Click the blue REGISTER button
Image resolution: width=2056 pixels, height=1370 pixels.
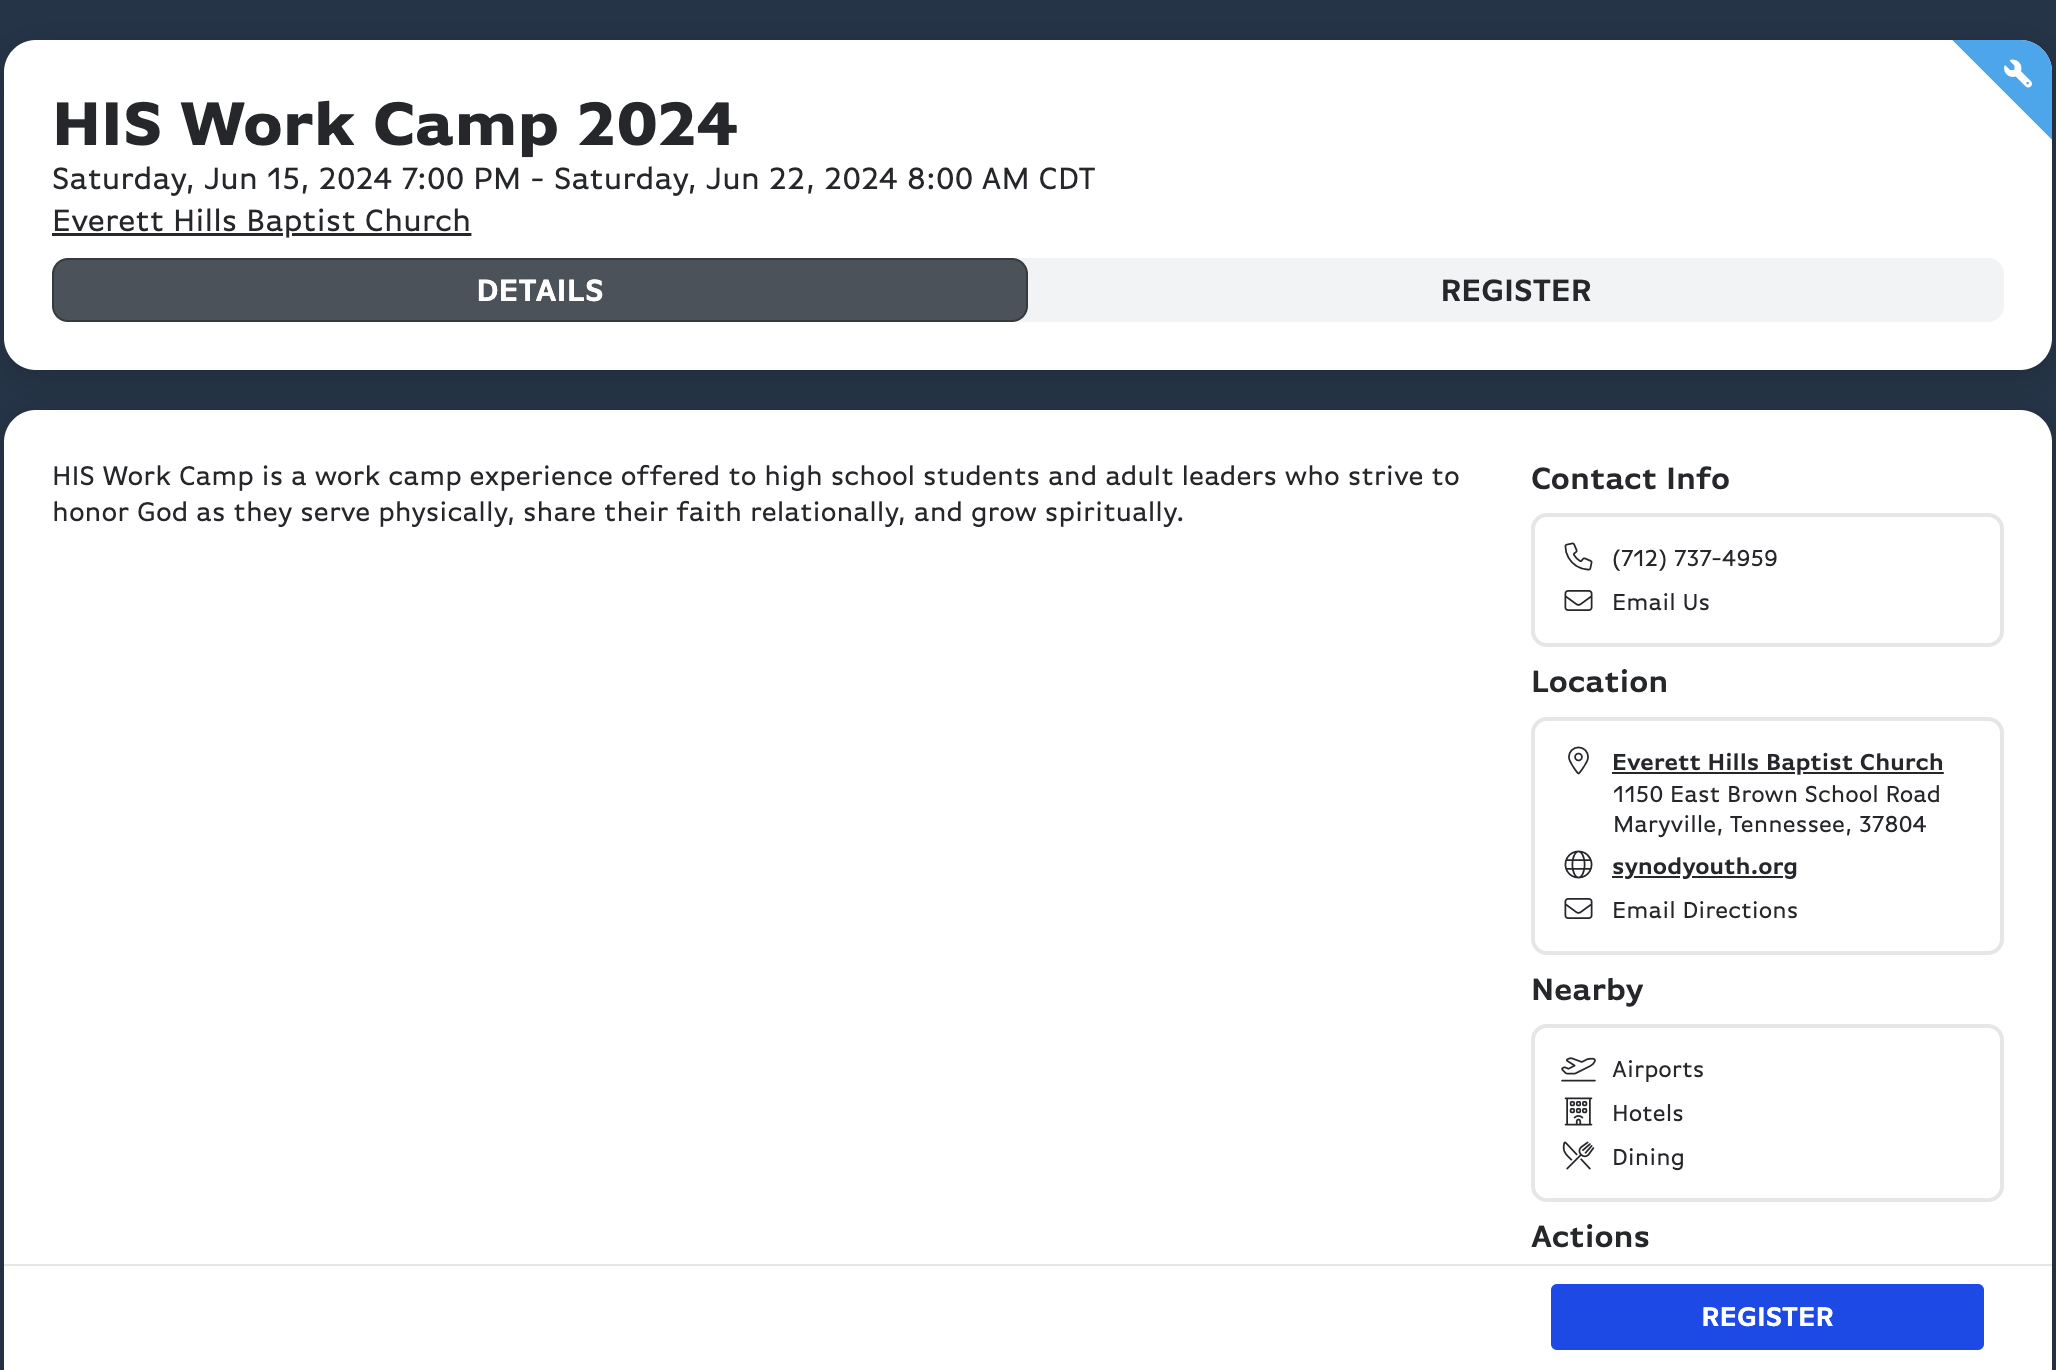tap(1767, 1317)
